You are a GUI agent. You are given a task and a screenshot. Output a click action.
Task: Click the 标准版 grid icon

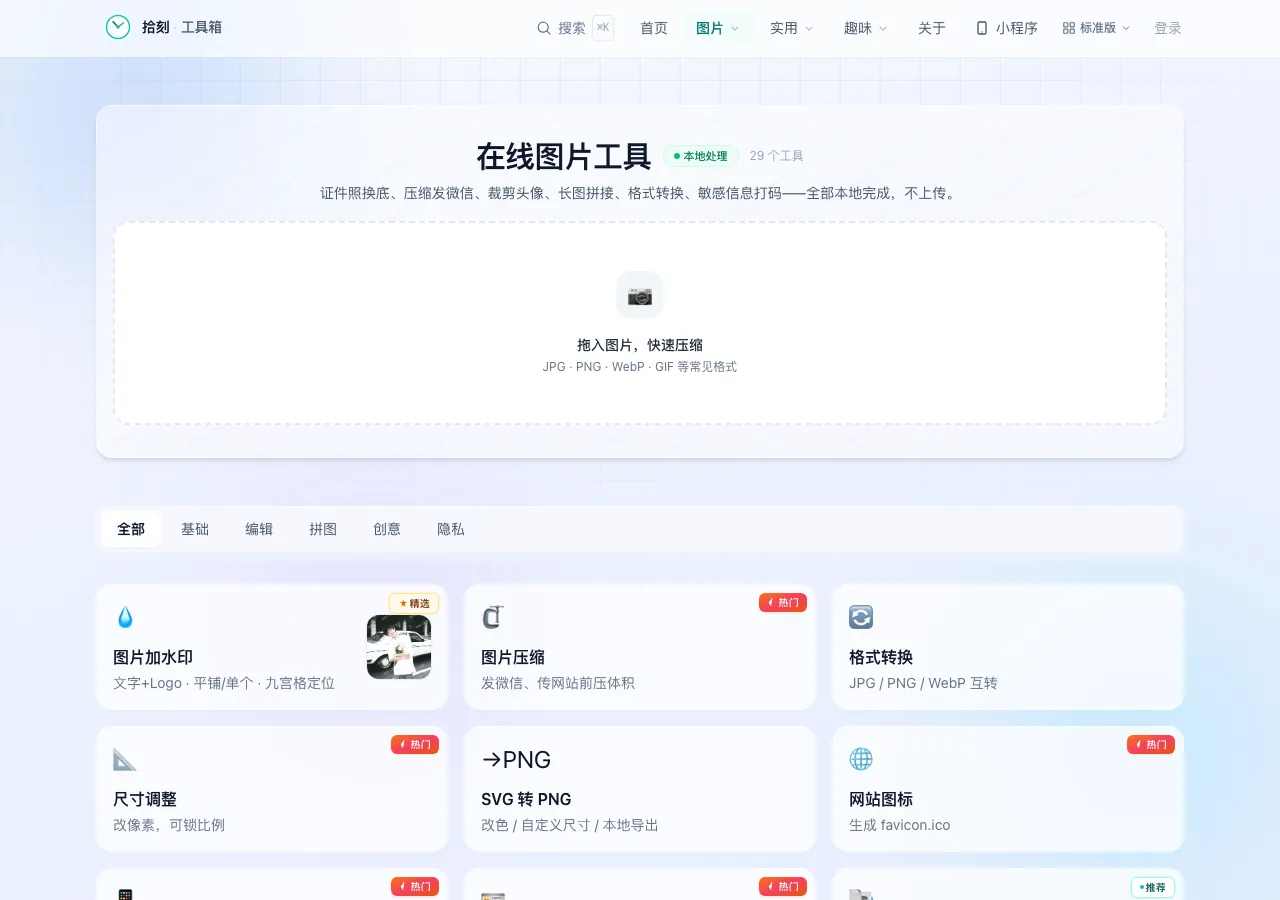[x=1069, y=28]
